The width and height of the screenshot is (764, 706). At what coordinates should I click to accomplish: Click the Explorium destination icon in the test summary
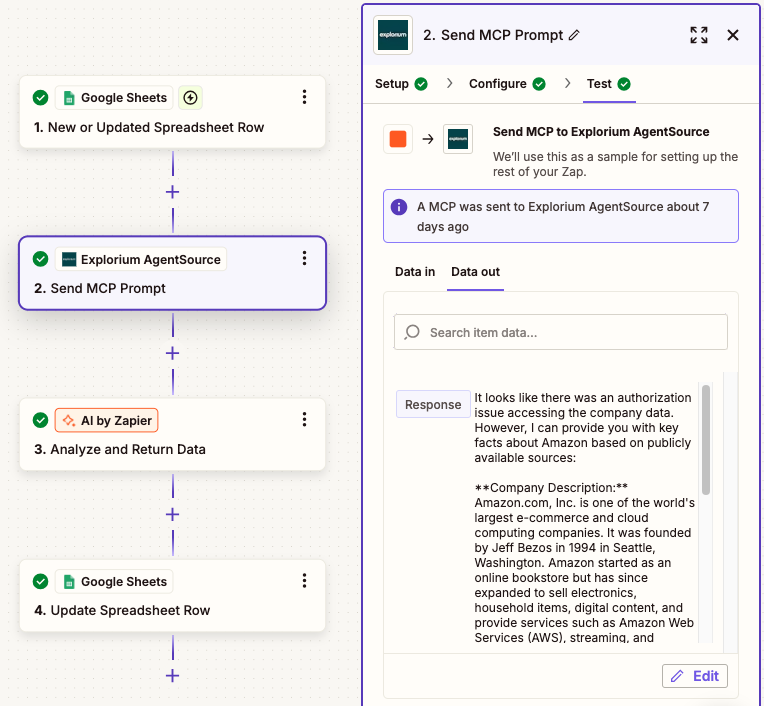(x=458, y=139)
